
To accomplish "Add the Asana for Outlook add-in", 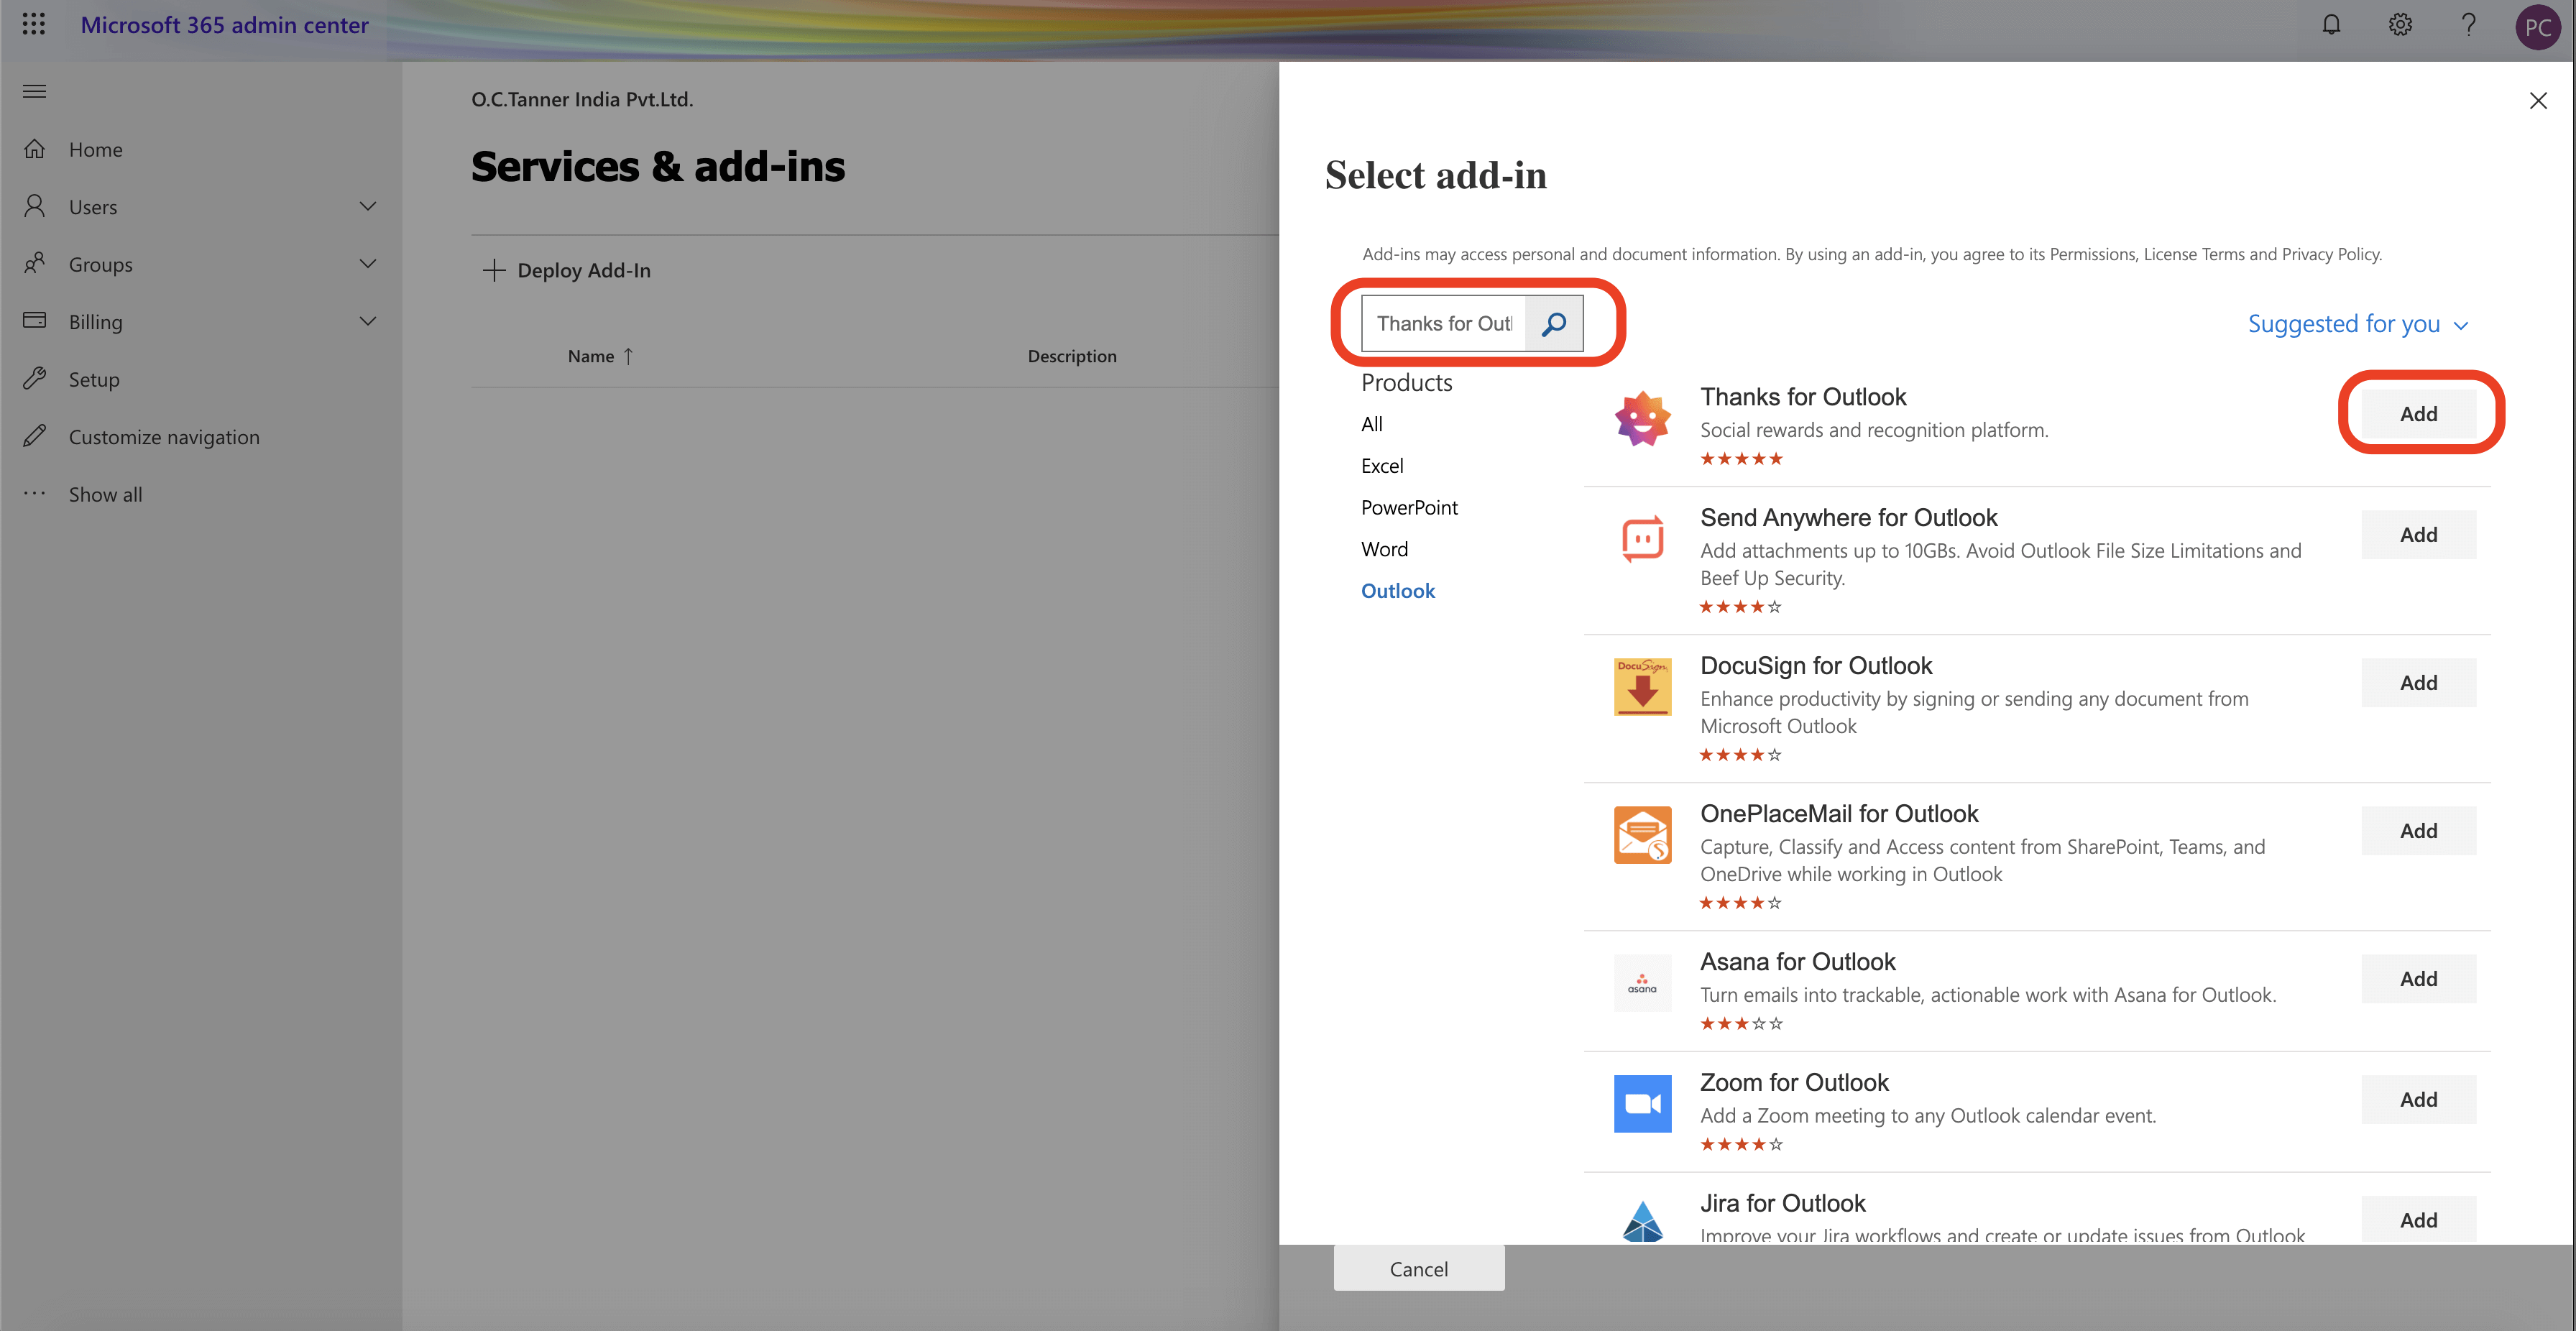I will click(x=2418, y=979).
